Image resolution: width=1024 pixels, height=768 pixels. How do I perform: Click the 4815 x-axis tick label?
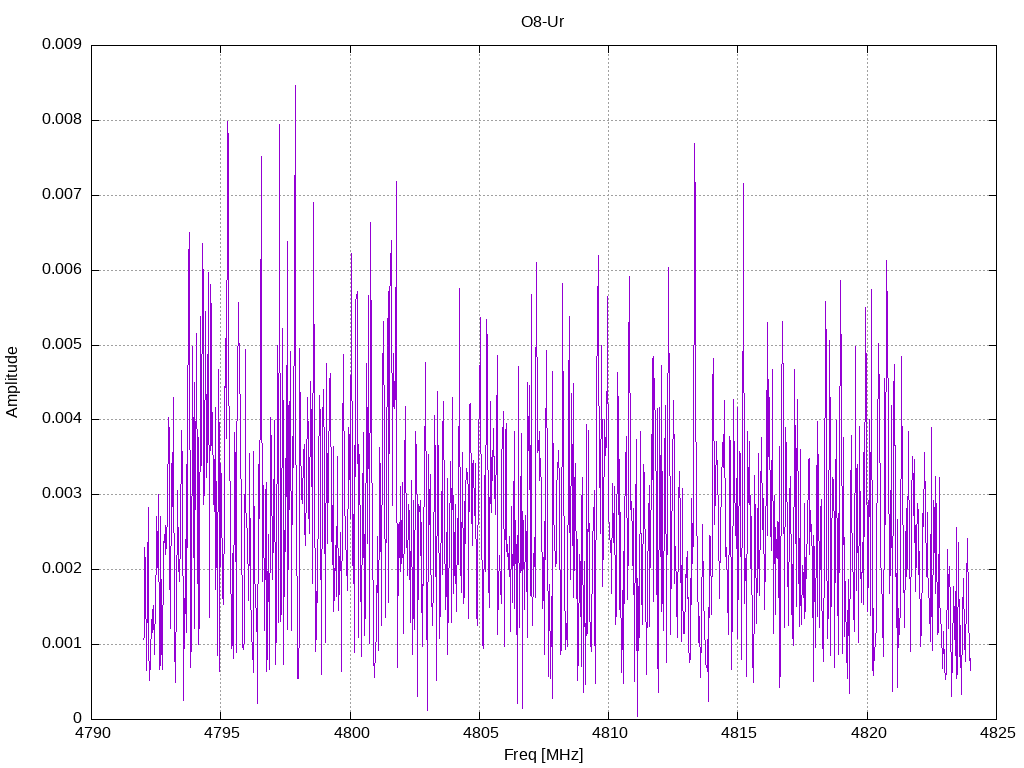[x=739, y=733]
